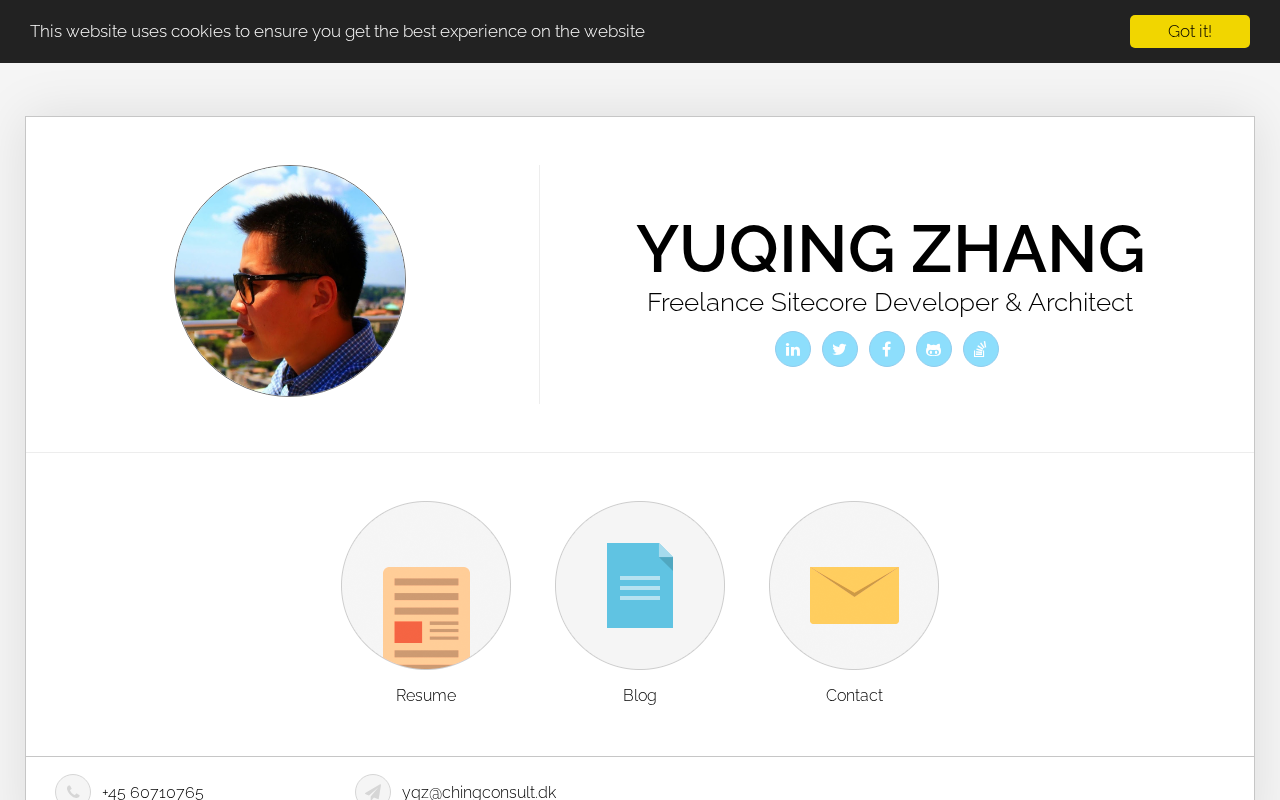The height and width of the screenshot is (800, 1280).
Task: Open the GitHub profile icon
Action: 934,349
